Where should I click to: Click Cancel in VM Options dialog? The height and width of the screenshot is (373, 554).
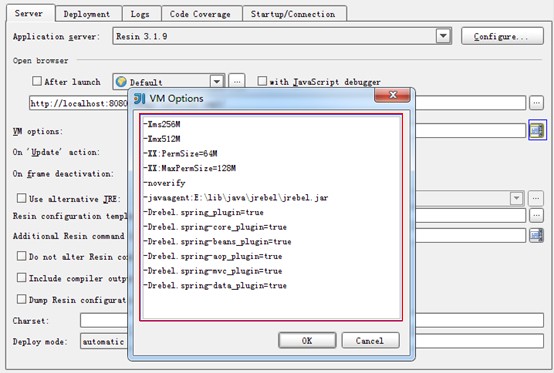(x=370, y=341)
